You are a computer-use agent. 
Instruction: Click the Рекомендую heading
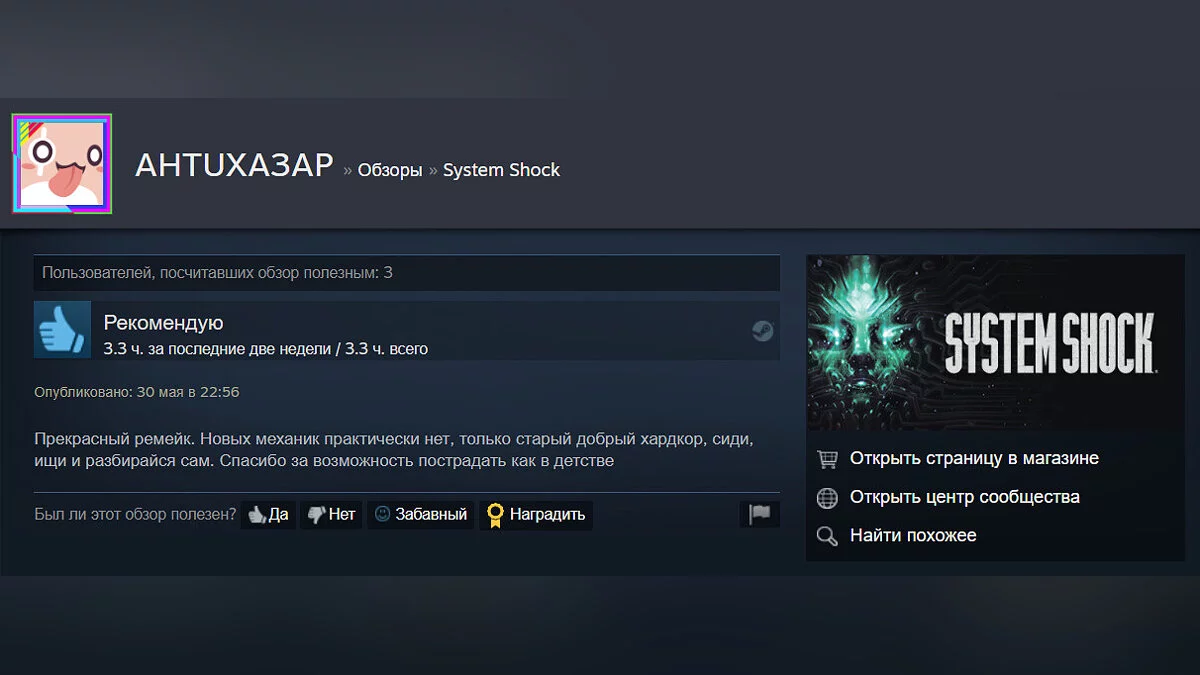163,323
